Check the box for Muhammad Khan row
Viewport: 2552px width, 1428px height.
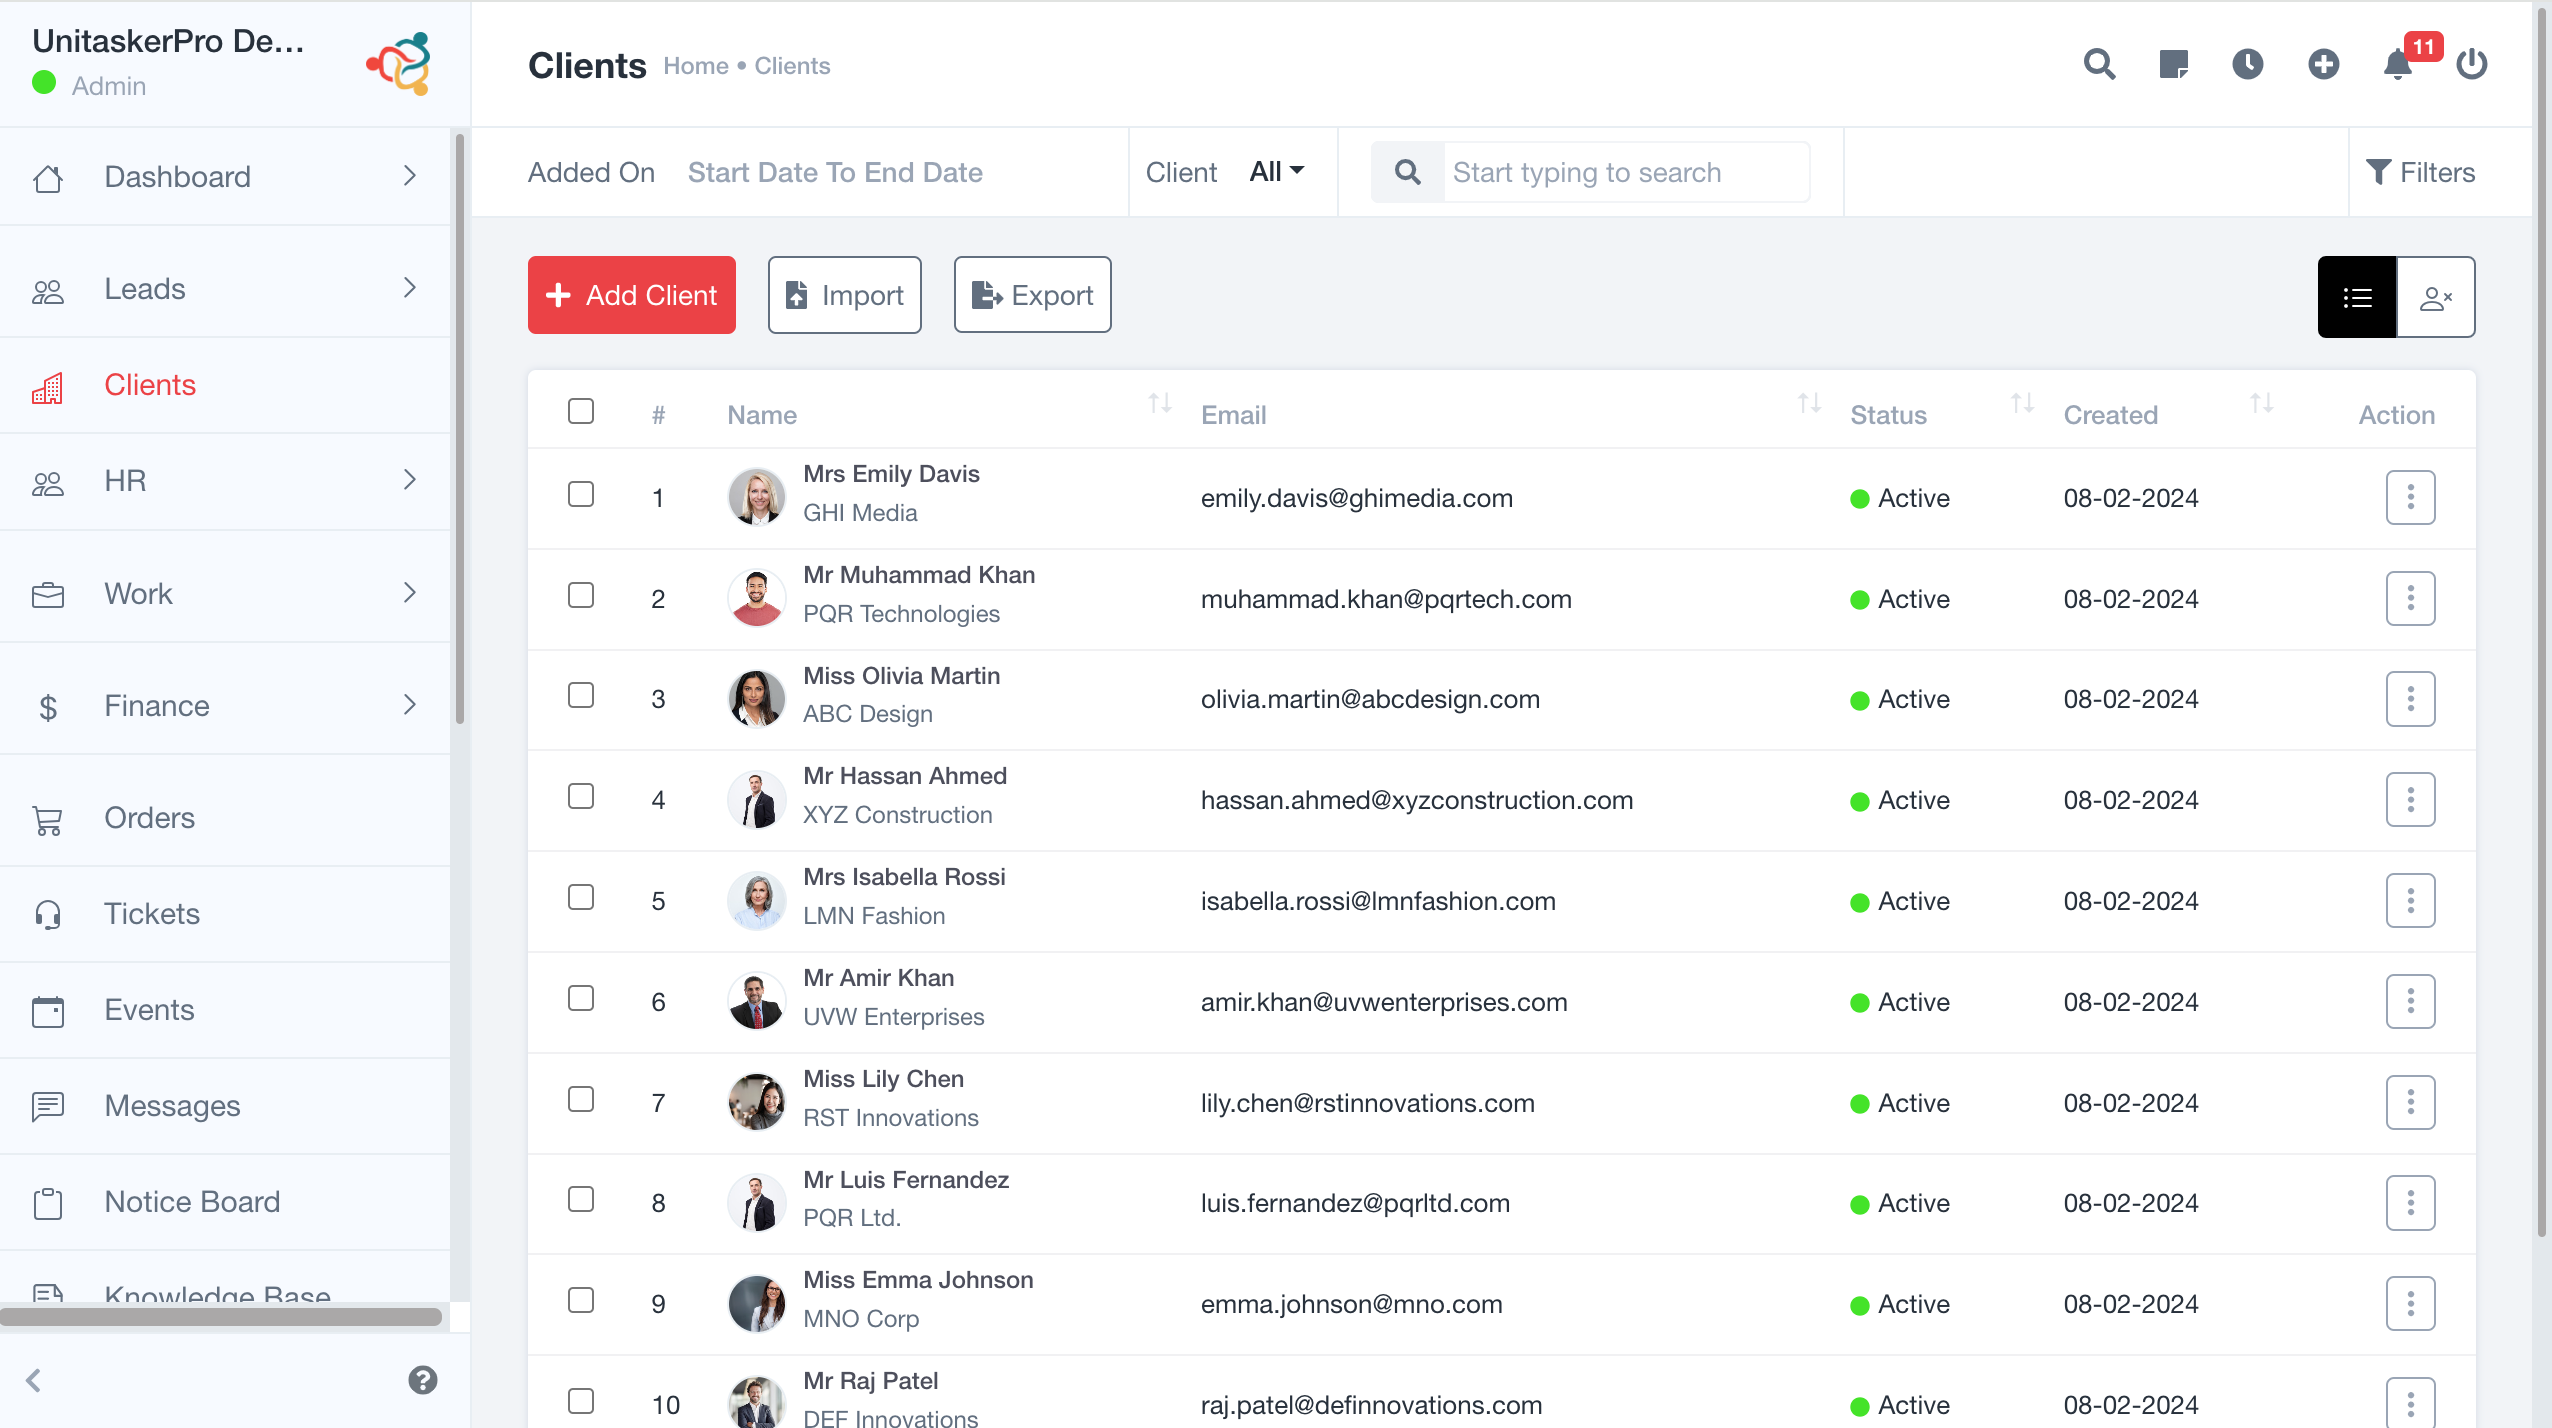pyautogui.click(x=581, y=595)
